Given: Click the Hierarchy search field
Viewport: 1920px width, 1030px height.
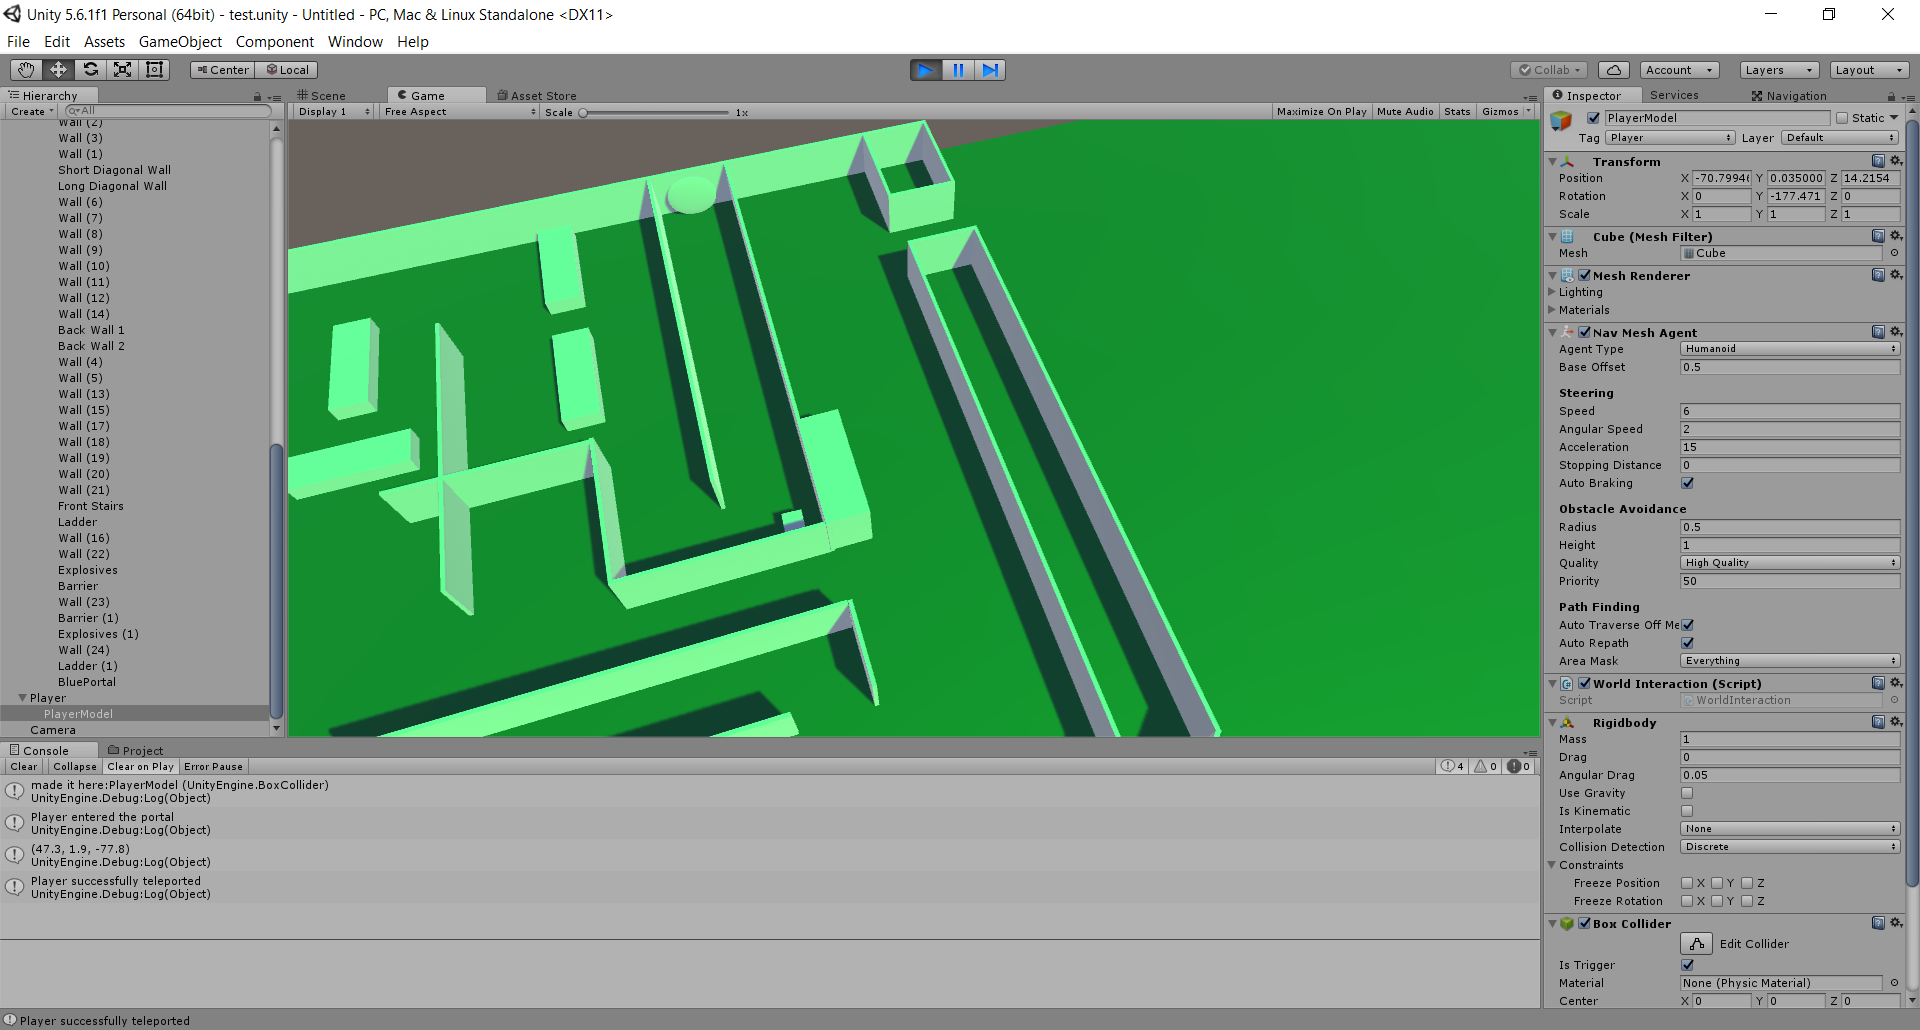Looking at the screenshot, I should click(x=167, y=111).
